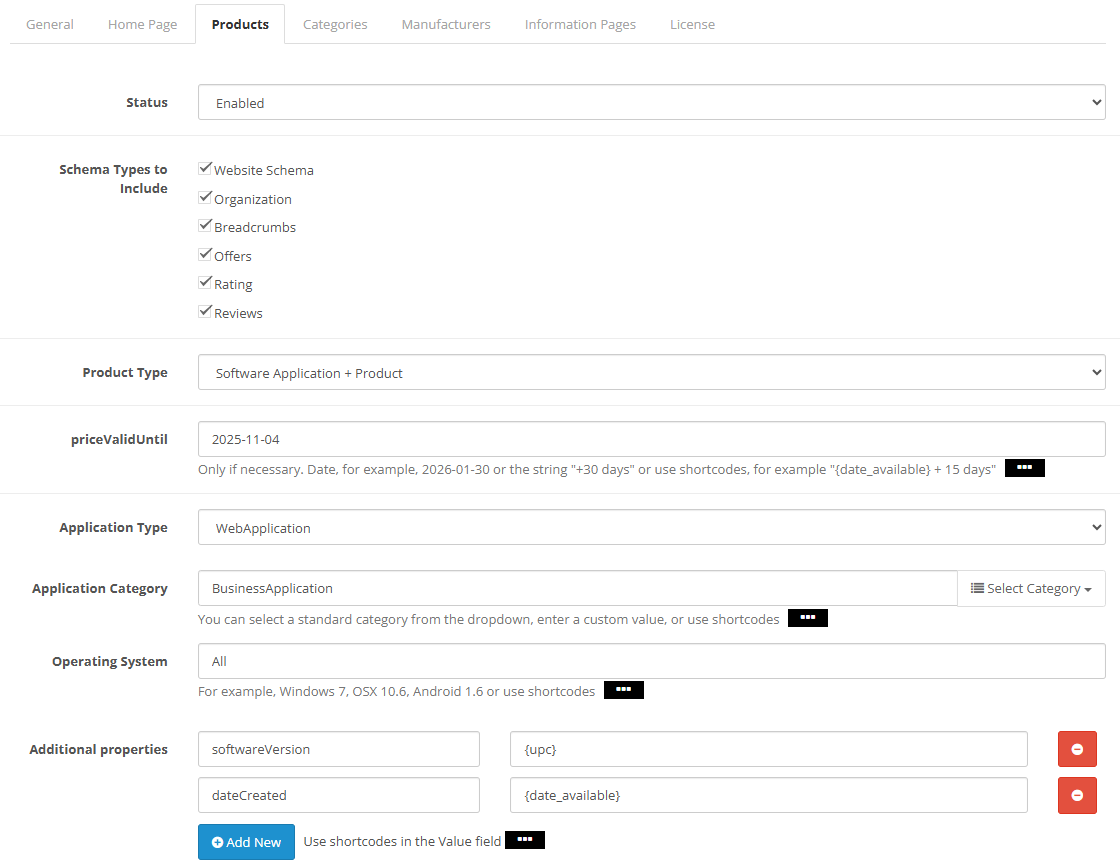This screenshot has height=865, width=1120.
Task: Open shortcodes button next to Add New
Action: pyautogui.click(x=524, y=841)
